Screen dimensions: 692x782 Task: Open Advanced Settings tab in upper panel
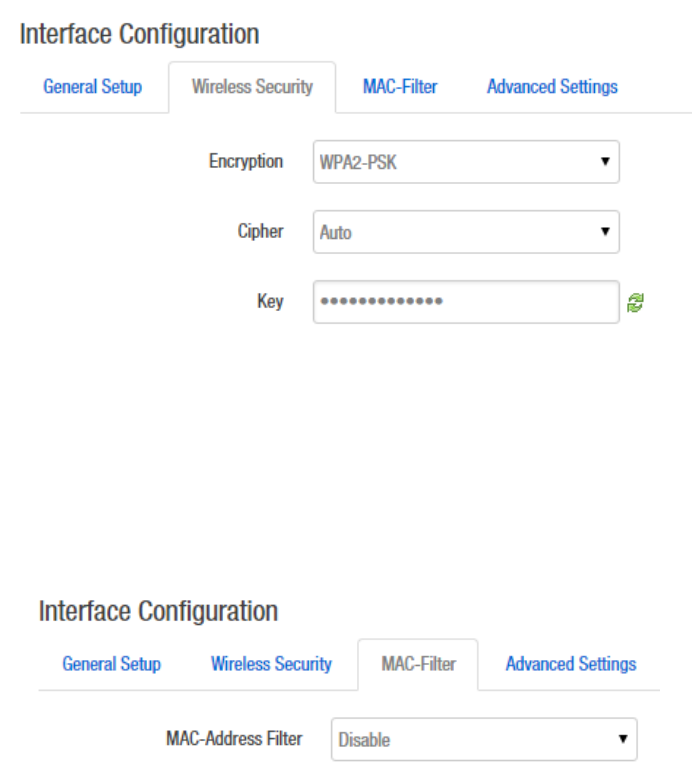click(x=552, y=87)
